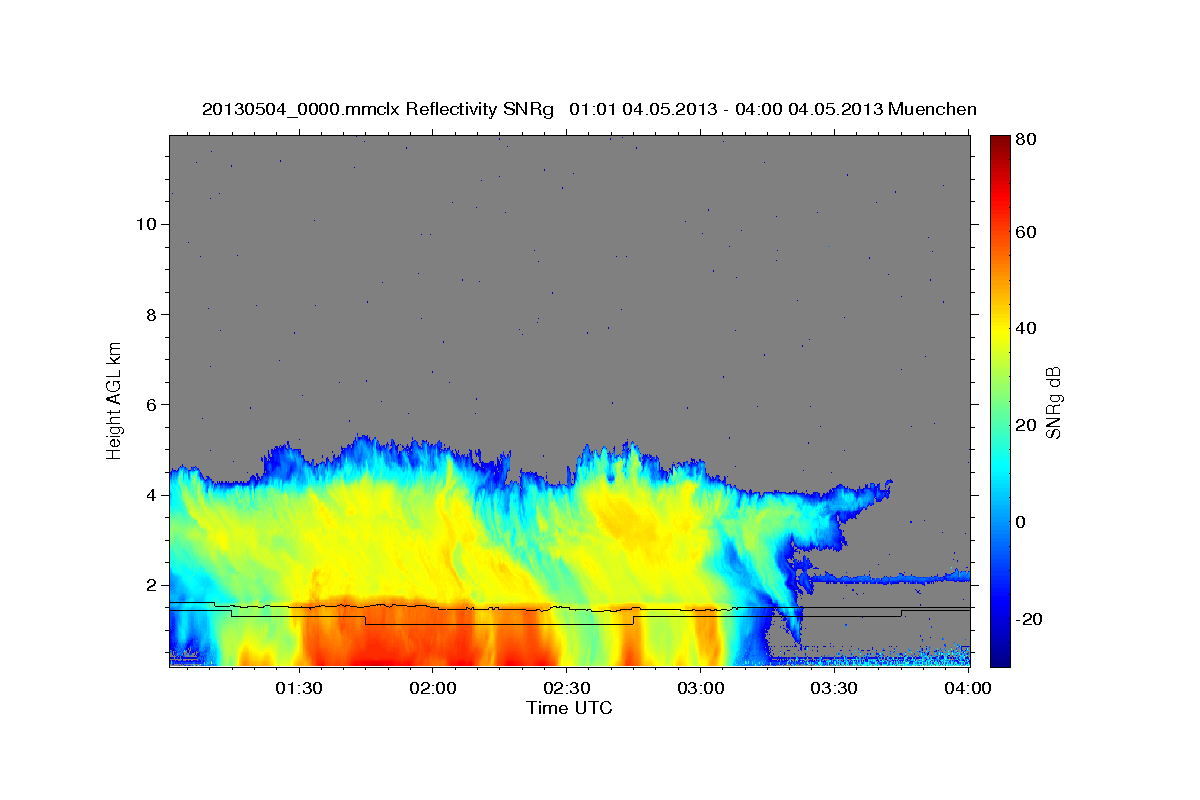Click the colorbar value 20
Viewport: 1200px width, 800px height.
(1025, 425)
